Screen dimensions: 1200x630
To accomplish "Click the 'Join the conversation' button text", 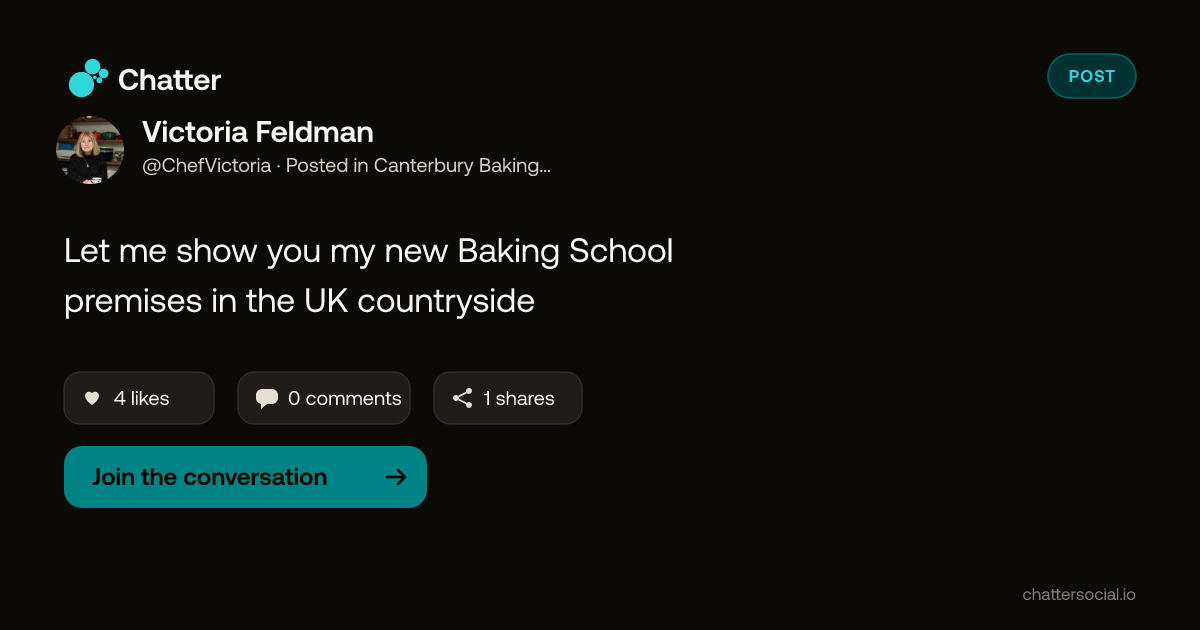I will pyautogui.click(x=209, y=477).
